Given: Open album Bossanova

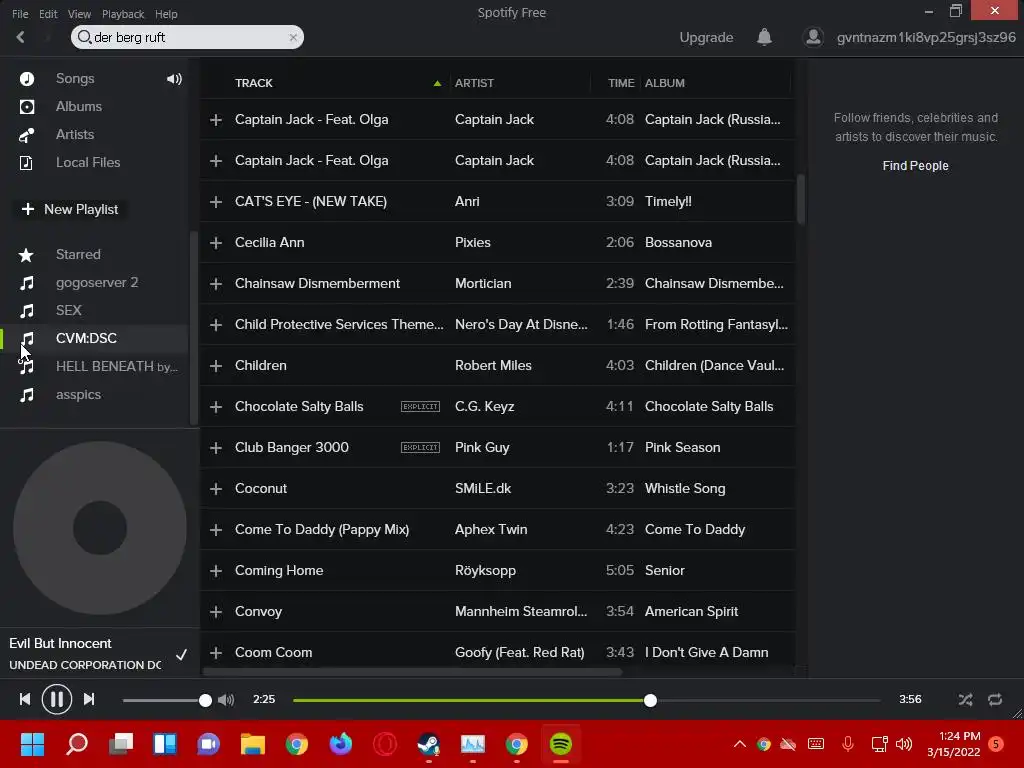Looking at the screenshot, I should (x=679, y=242).
